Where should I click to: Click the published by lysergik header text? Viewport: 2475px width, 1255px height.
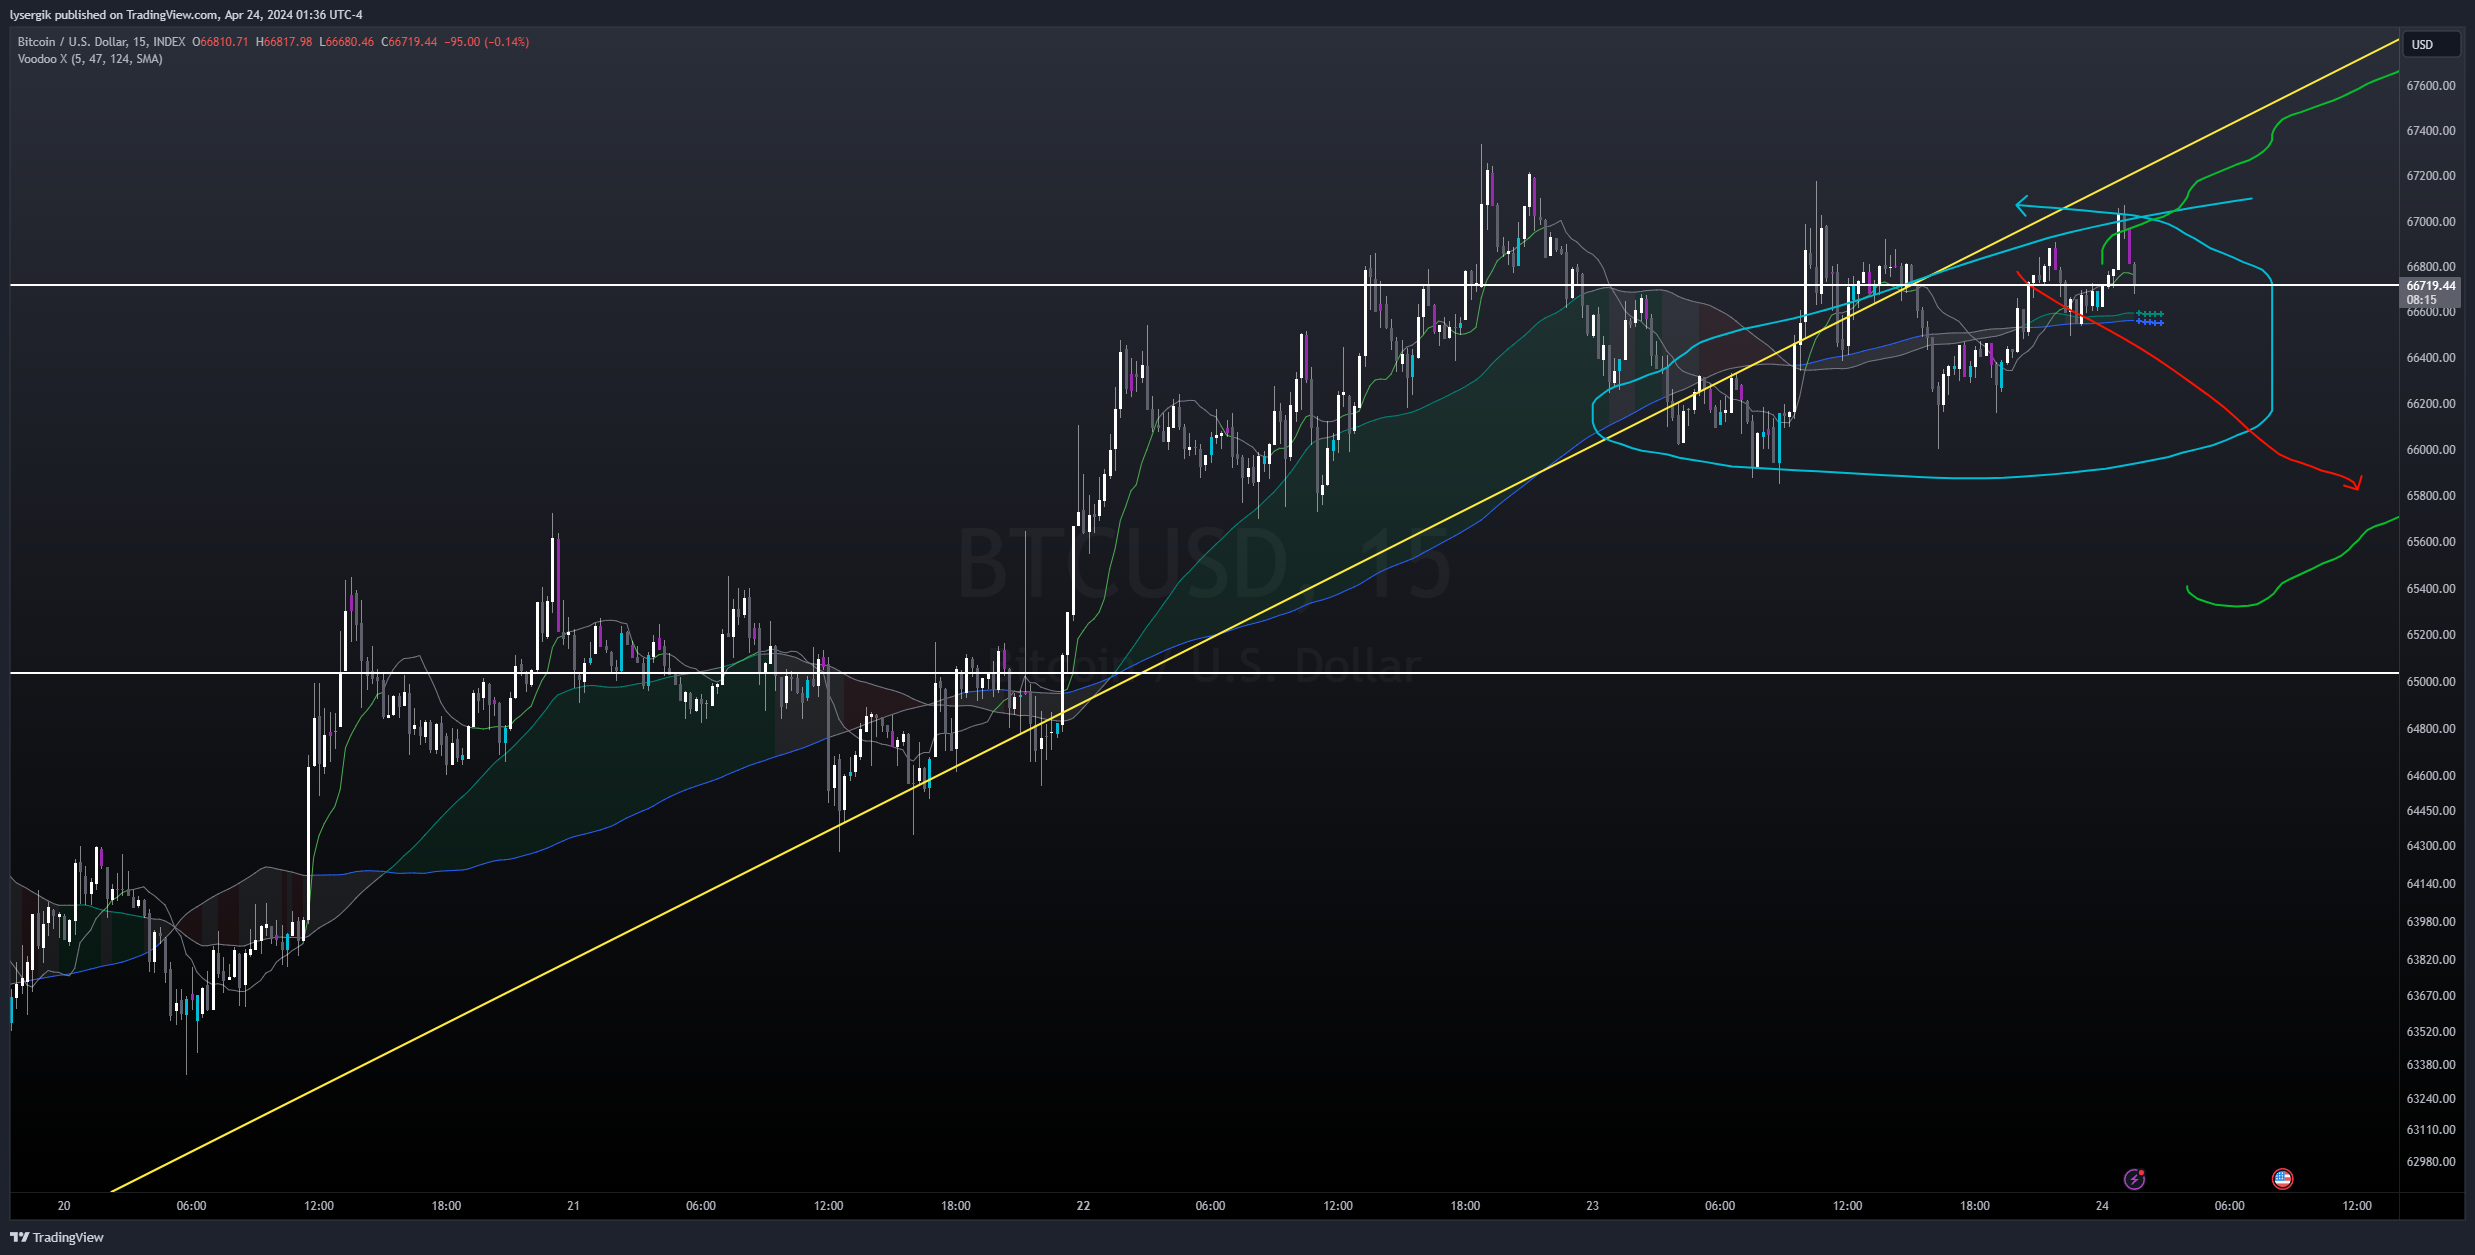pos(186,15)
